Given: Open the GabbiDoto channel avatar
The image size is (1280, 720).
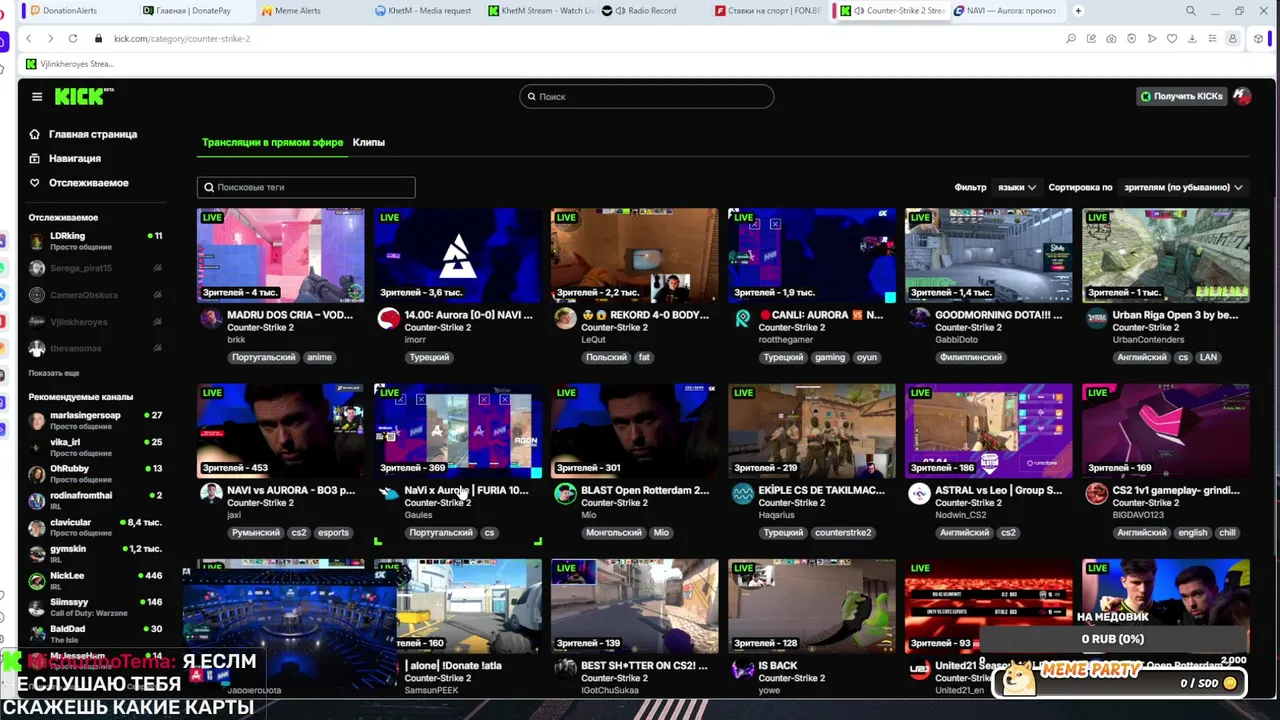Looking at the screenshot, I should (919, 319).
